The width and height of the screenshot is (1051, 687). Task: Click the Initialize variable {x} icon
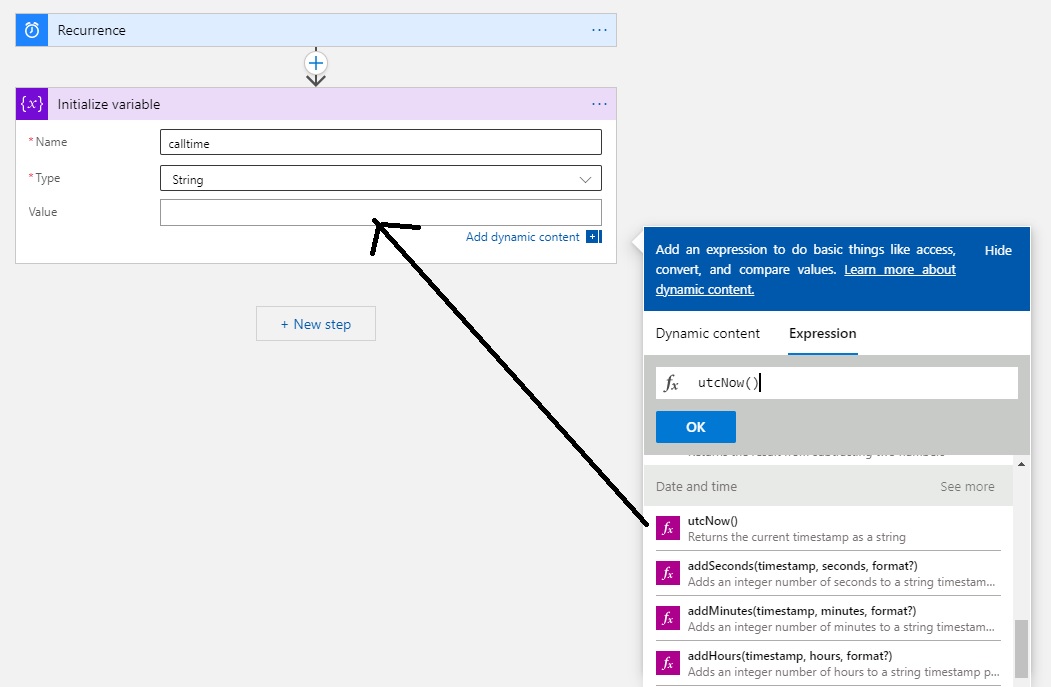[31, 103]
